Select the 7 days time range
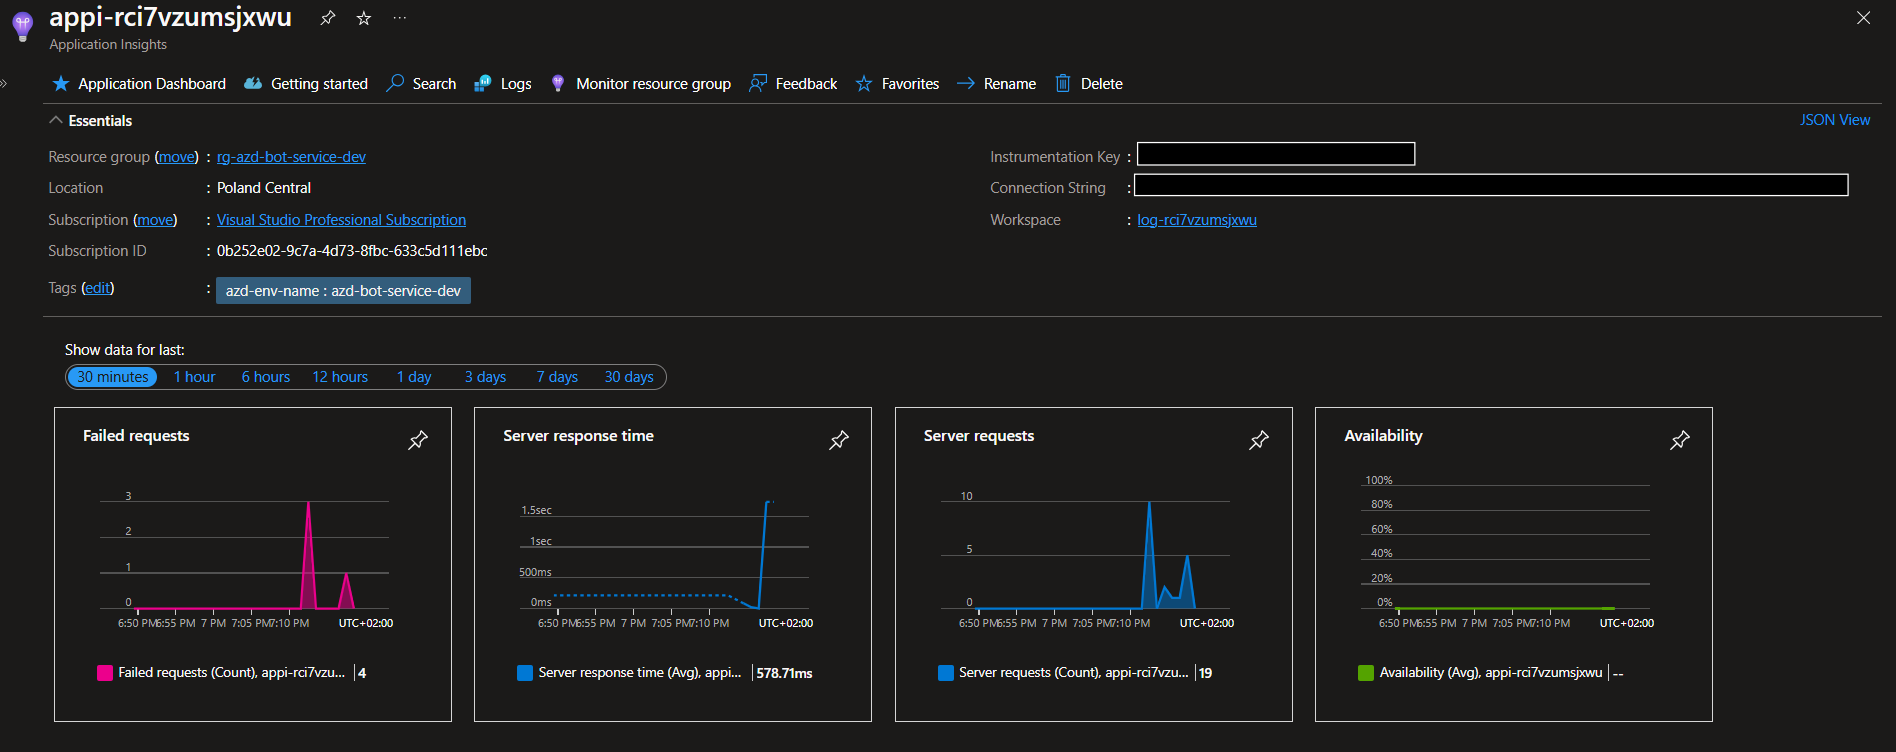The image size is (1896, 752). pyautogui.click(x=557, y=377)
